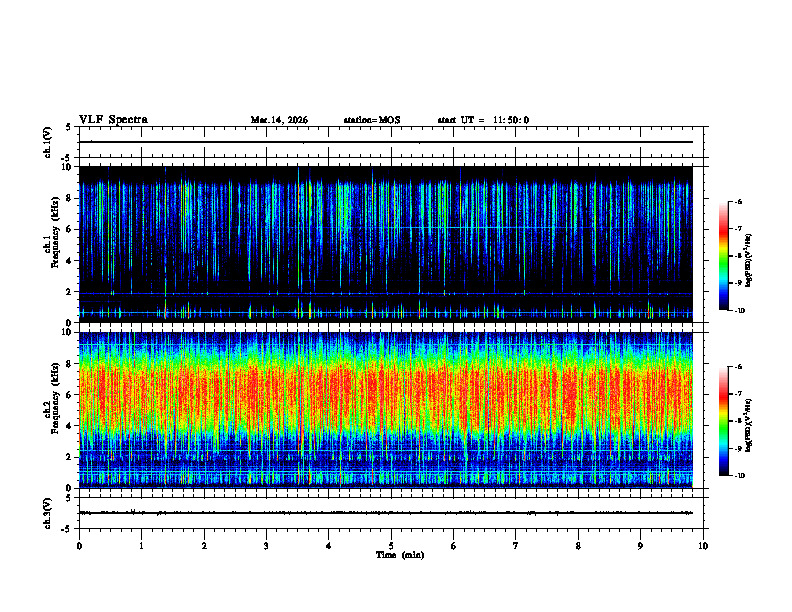Click time-axis tick label "1"
Screen dimensions: 792x612
click(142, 546)
